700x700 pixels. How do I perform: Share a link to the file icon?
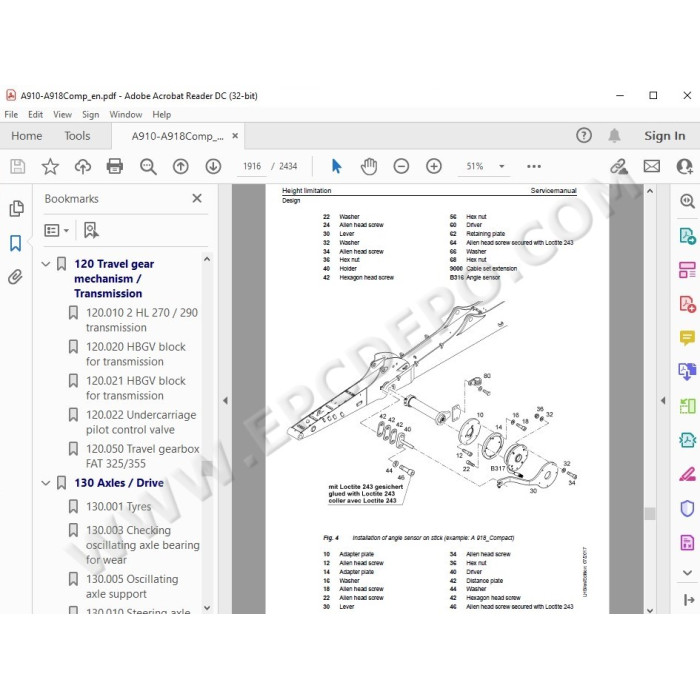click(x=619, y=167)
